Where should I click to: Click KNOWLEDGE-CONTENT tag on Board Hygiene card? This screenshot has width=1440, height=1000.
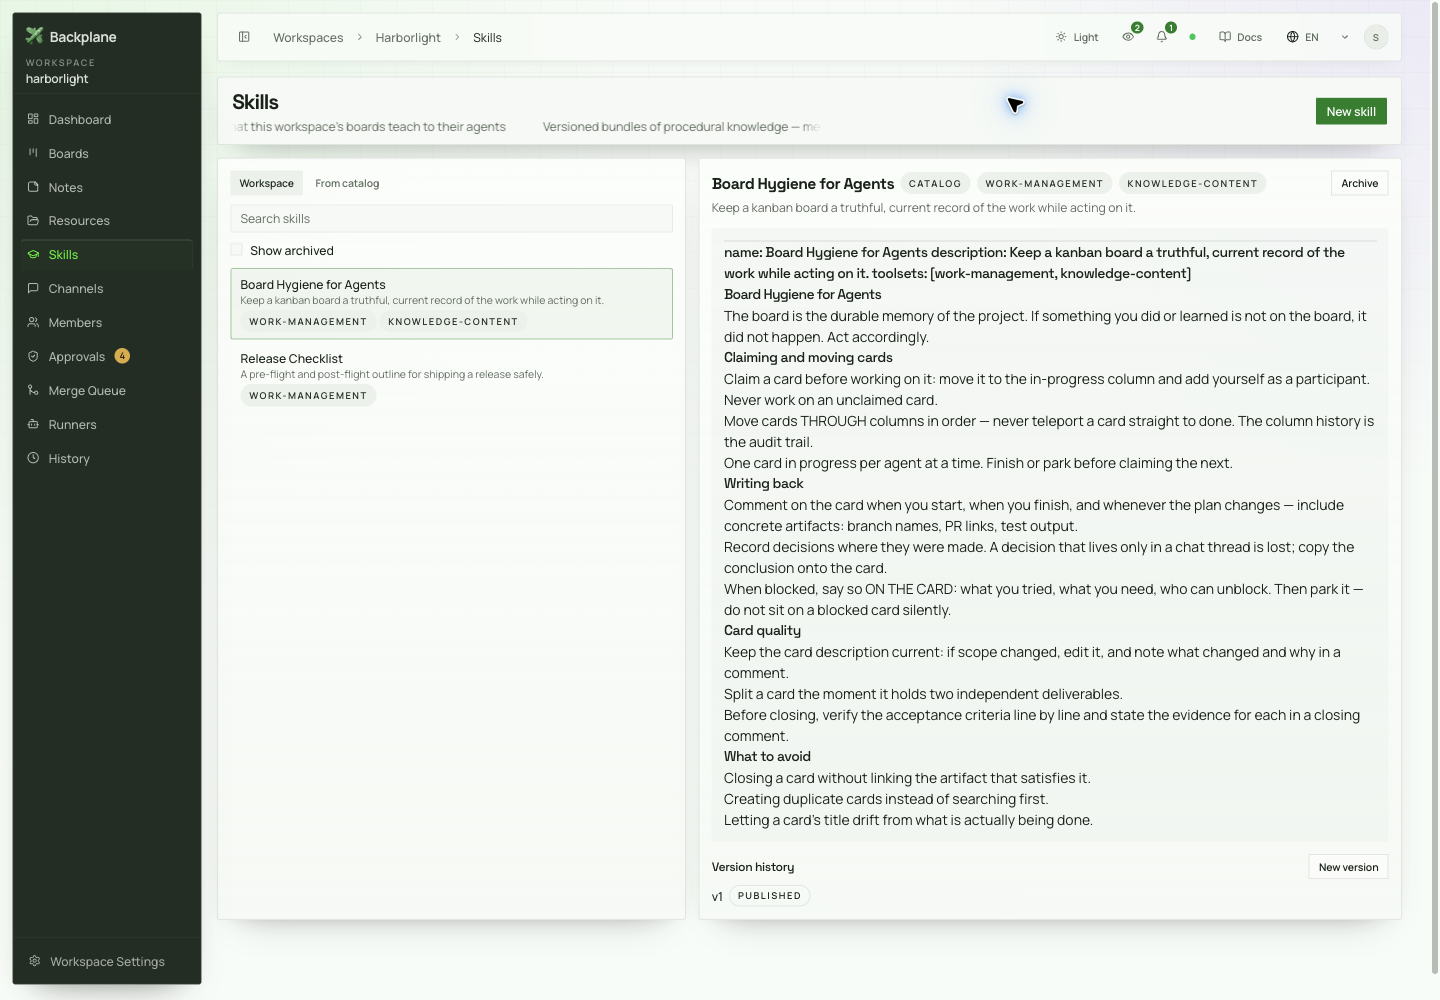tap(453, 321)
